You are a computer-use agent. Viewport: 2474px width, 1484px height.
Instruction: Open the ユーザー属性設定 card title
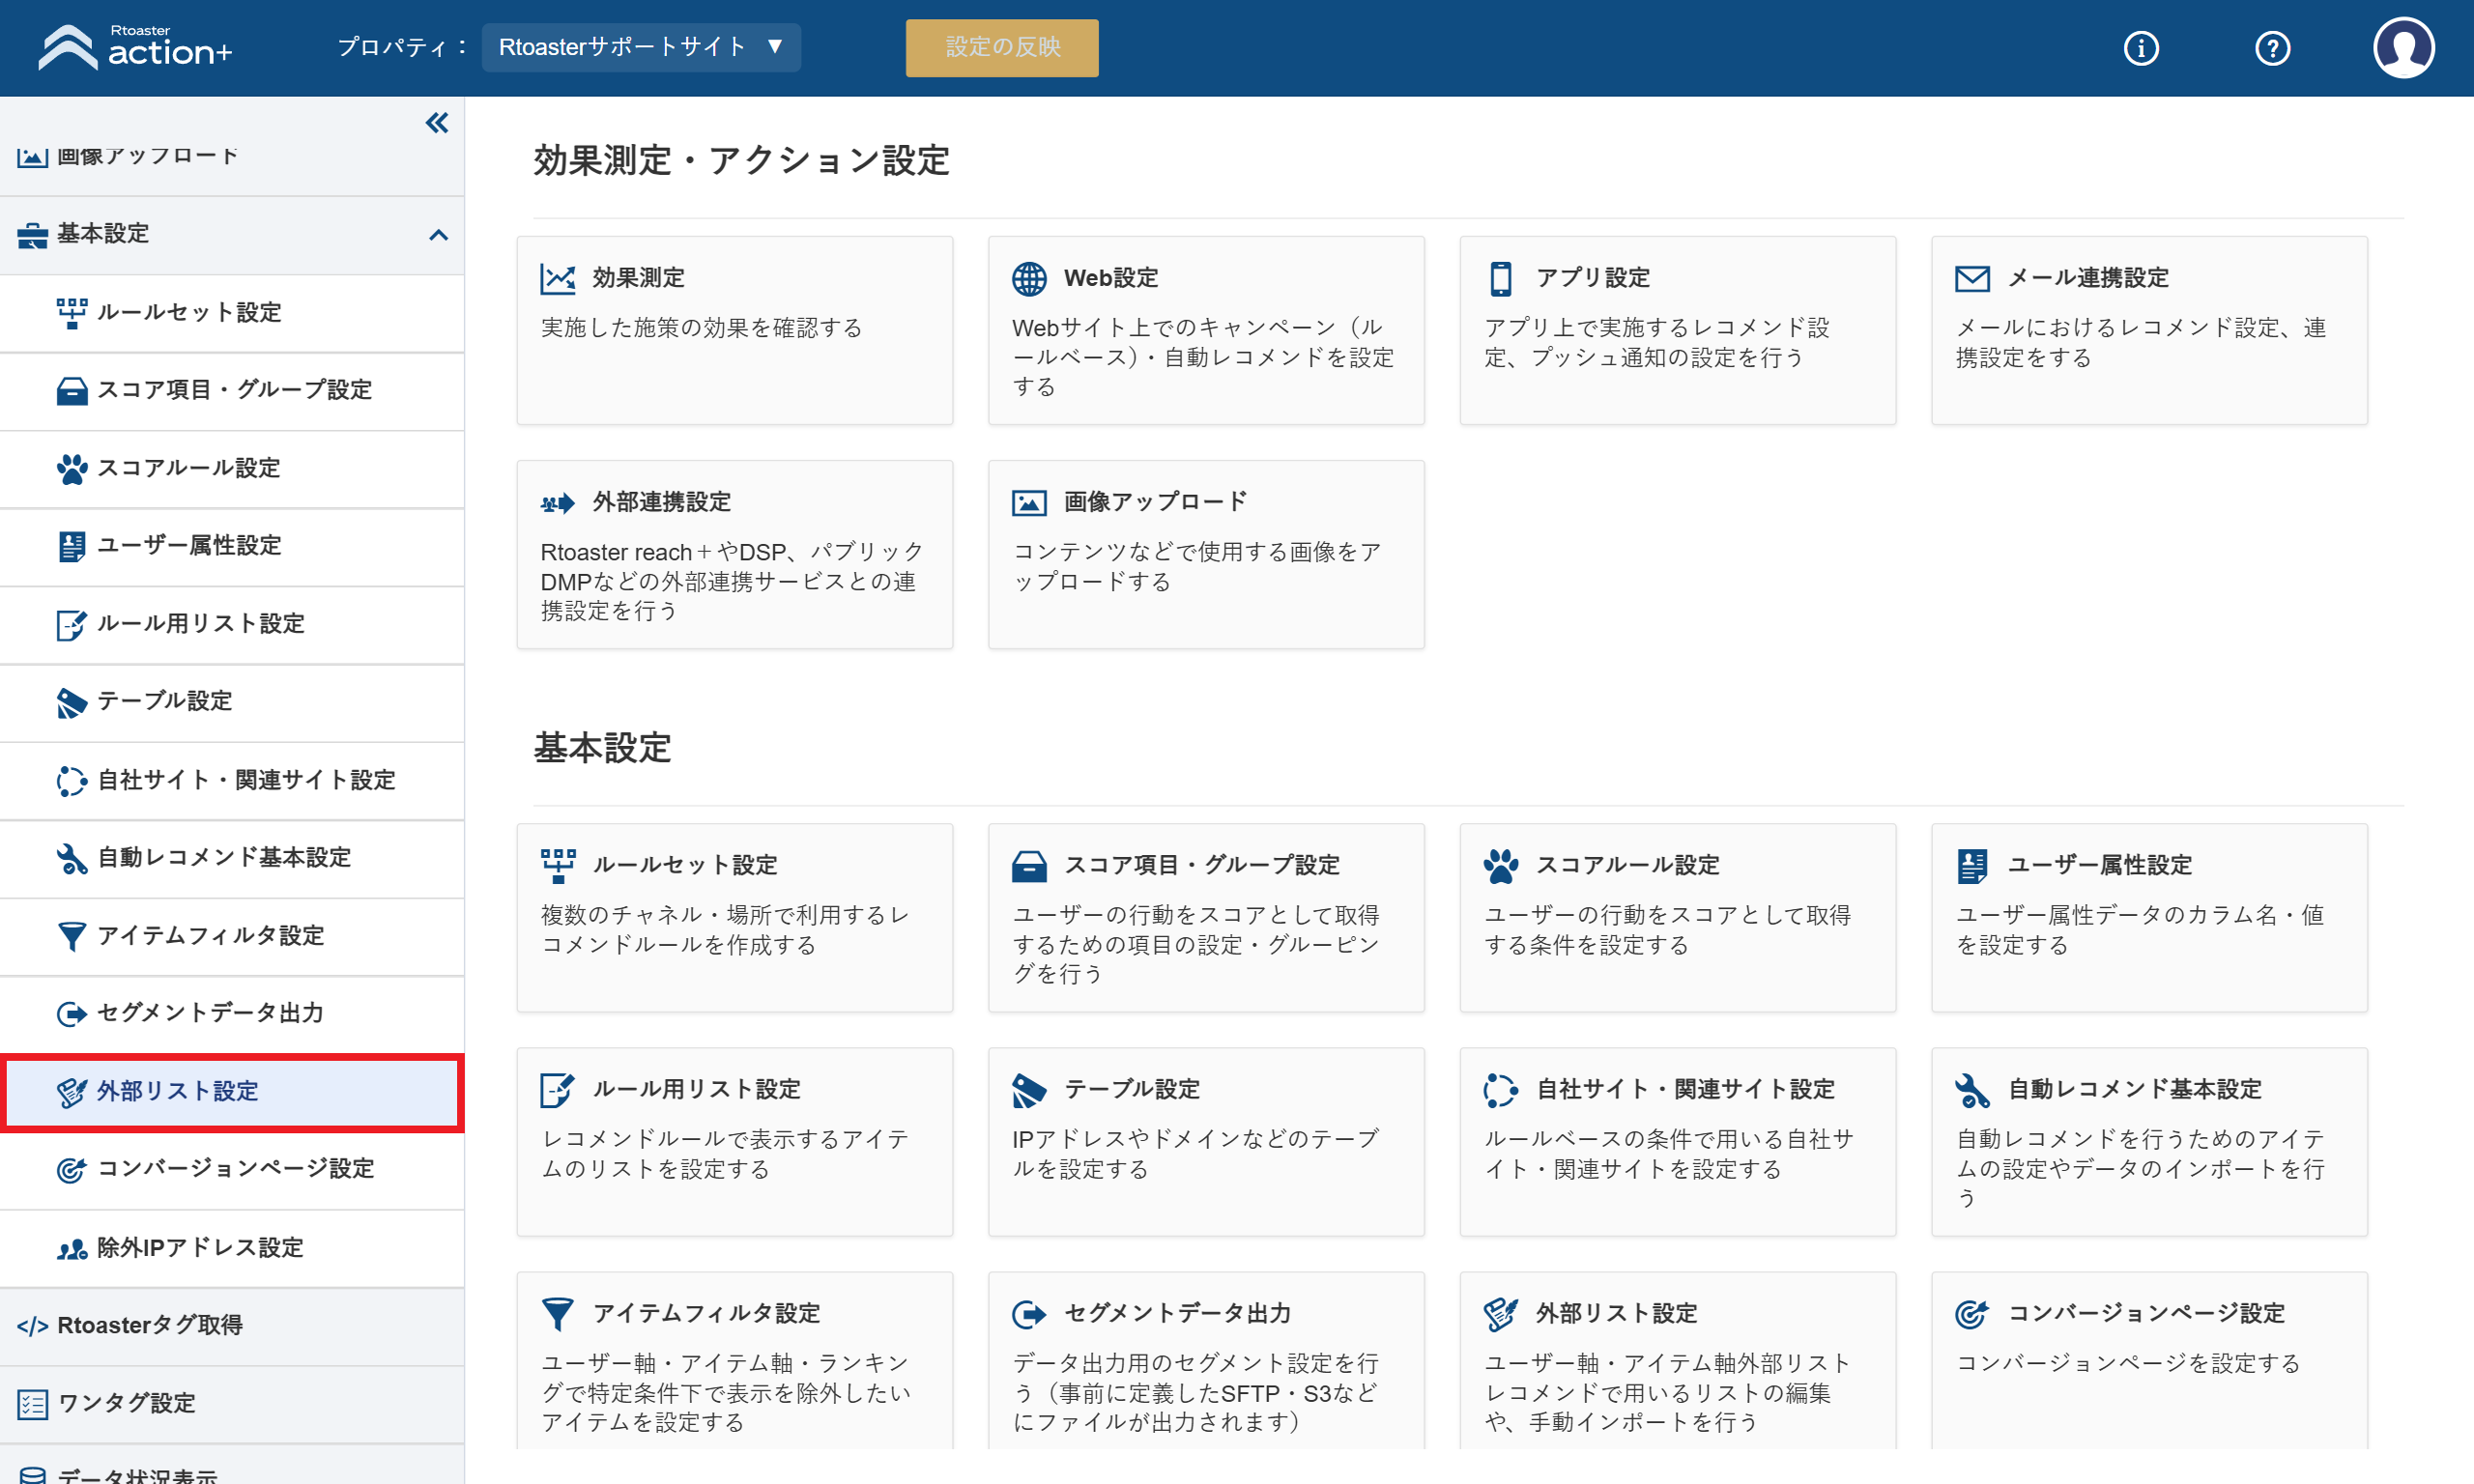click(2099, 865)
